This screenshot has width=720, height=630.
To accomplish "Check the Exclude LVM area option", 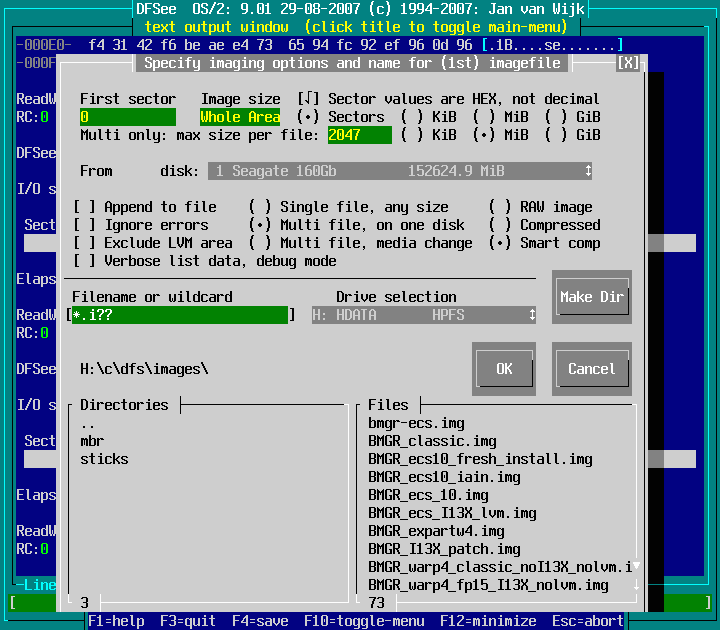I will point(85,243).
